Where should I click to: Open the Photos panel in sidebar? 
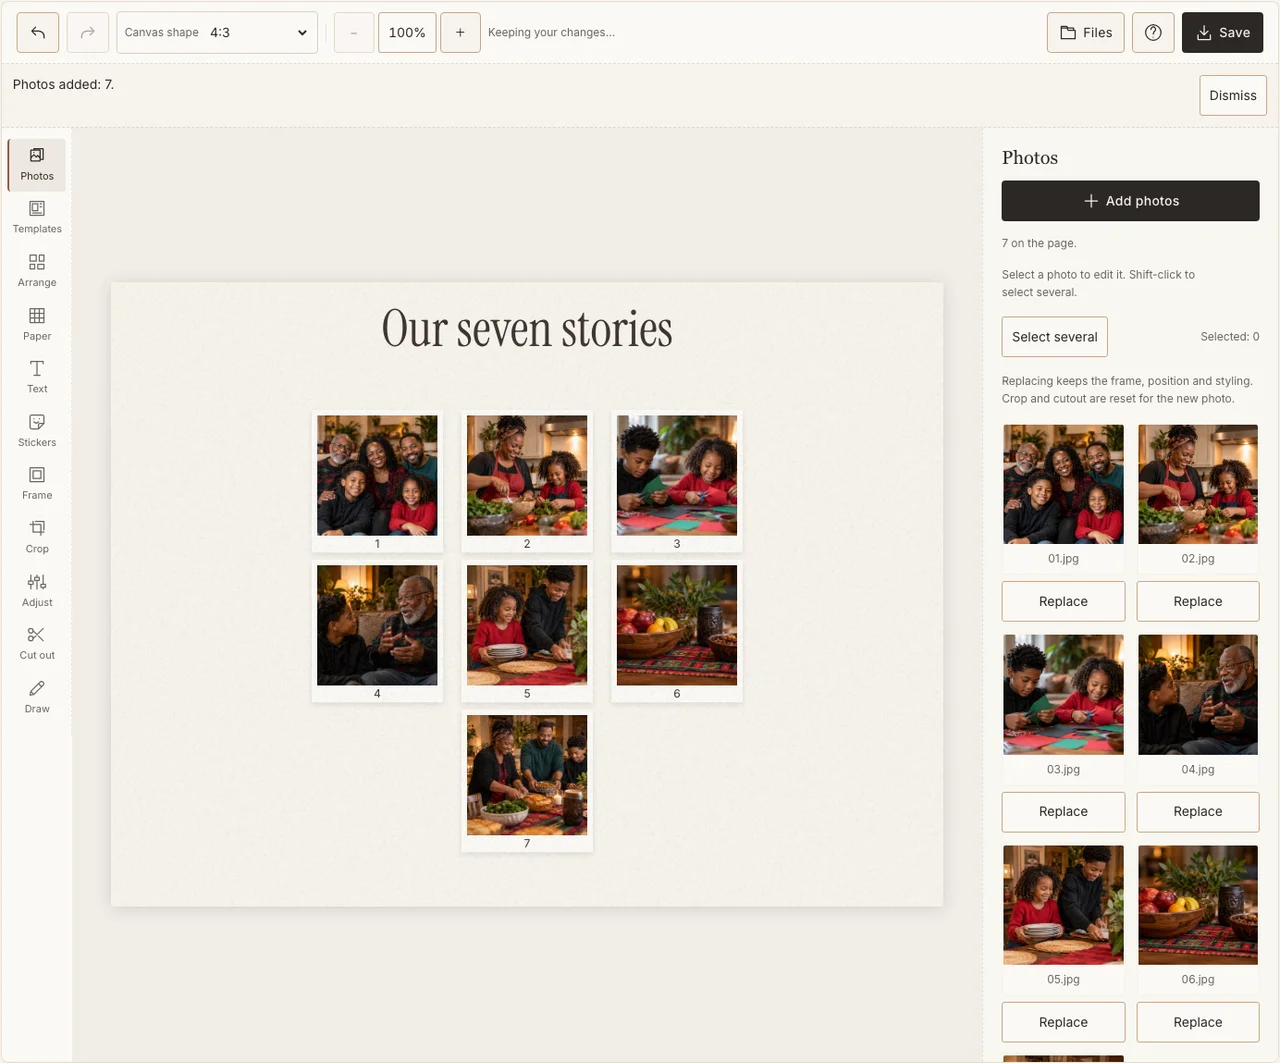click(37, 165)
